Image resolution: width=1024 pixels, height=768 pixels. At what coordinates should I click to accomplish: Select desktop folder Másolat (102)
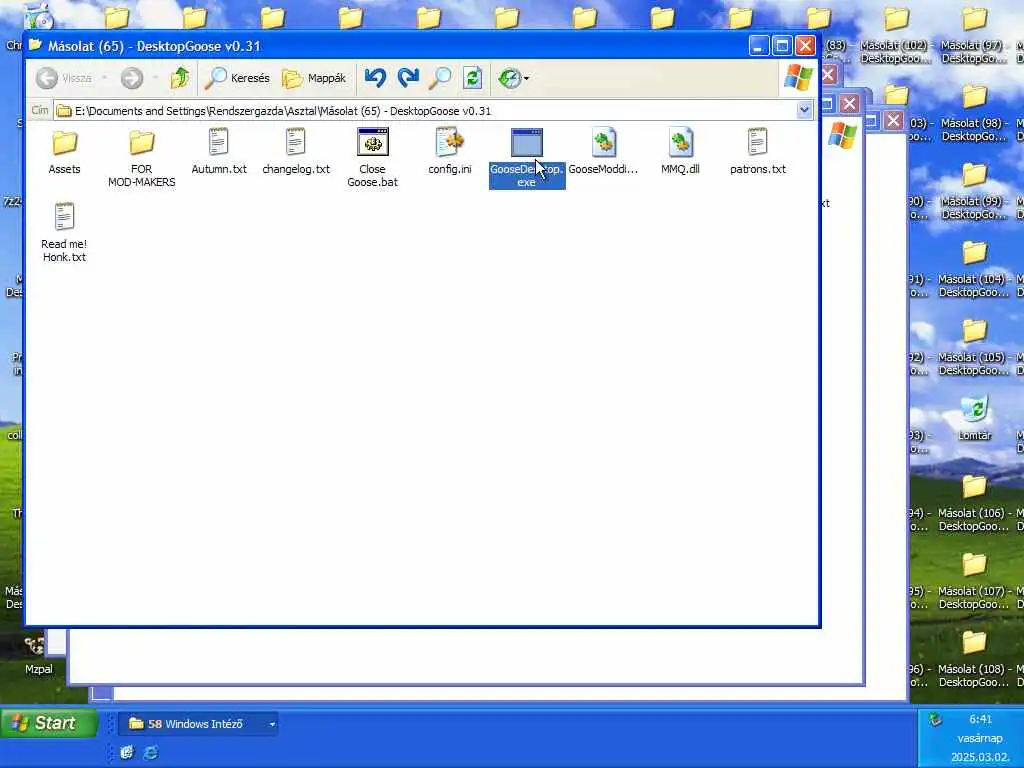[x=895, y=36]
